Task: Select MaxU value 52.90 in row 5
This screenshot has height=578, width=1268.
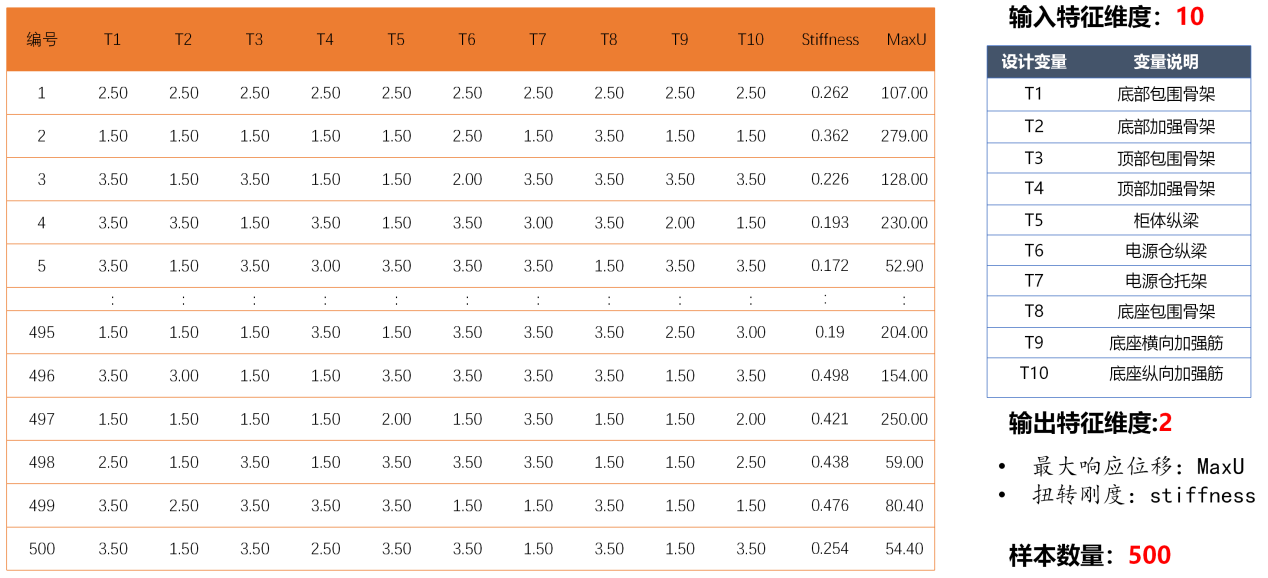Action: [904, 266]
